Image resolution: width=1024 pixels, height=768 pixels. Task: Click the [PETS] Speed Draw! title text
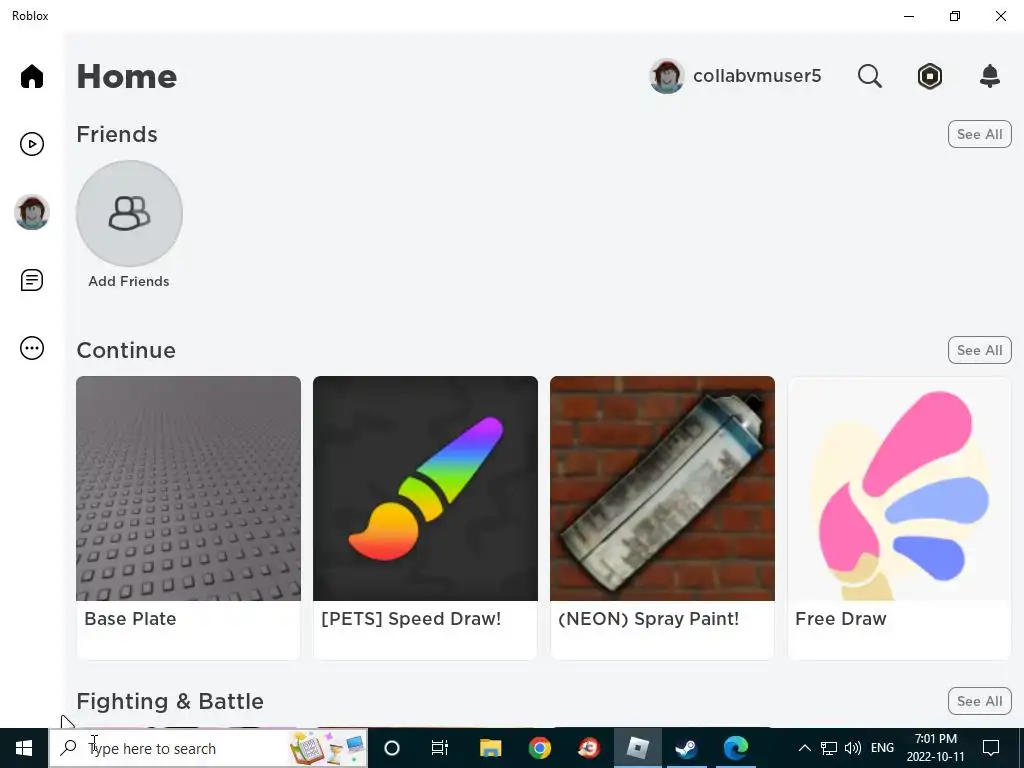click(x=411, y=618)
